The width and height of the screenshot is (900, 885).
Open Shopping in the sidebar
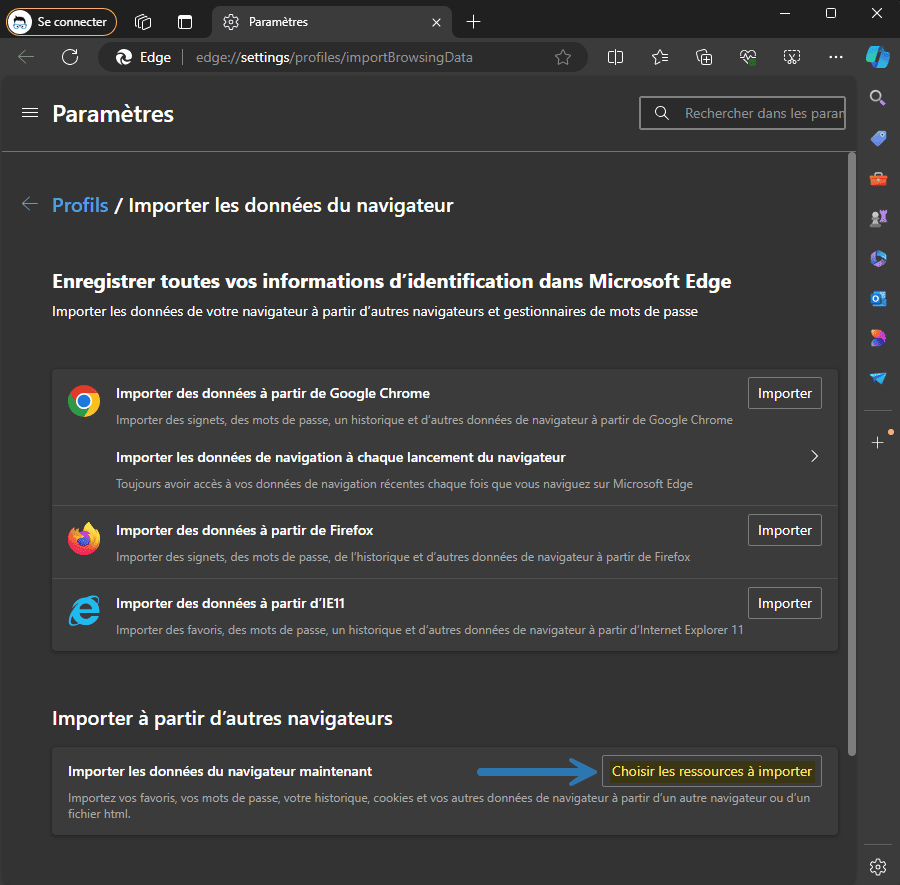[x=877, y=138]
